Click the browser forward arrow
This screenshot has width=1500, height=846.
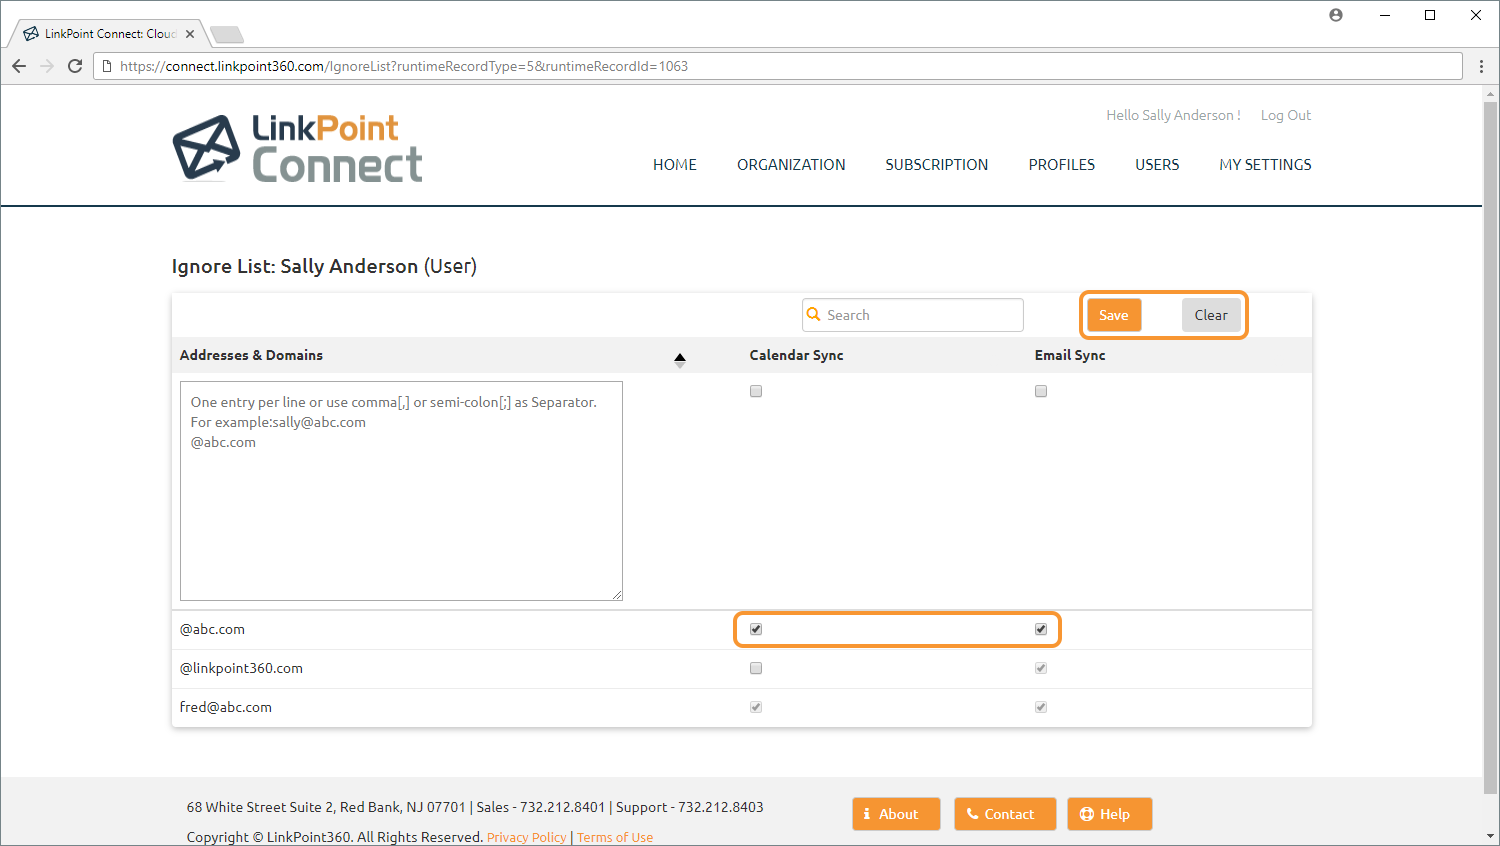click(47, 66)
